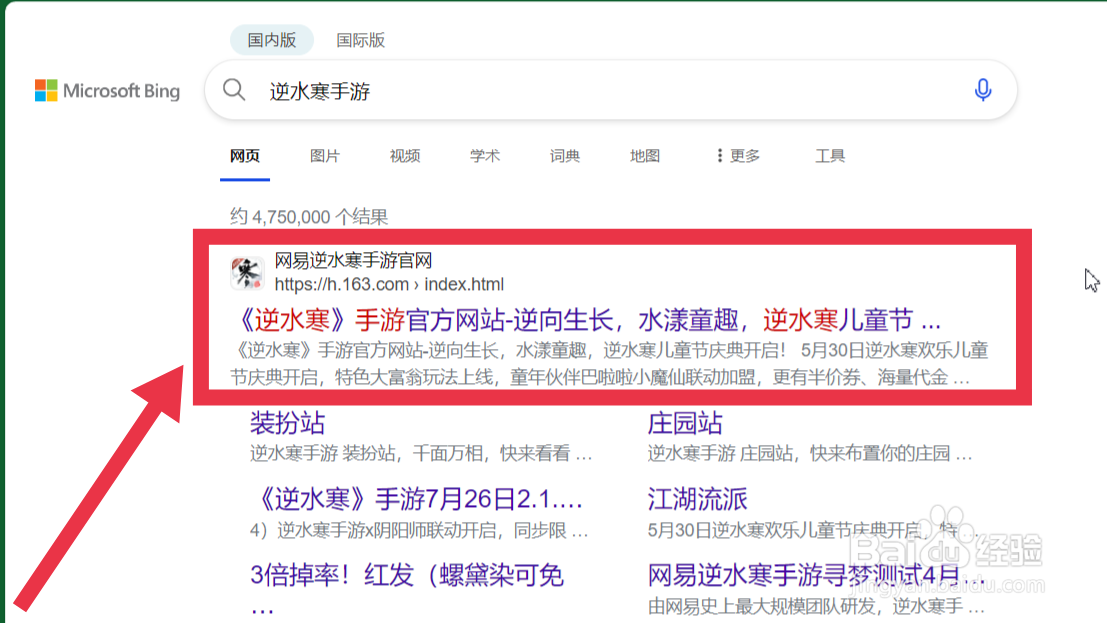Click the search magnifier icon

click(234, 90)
